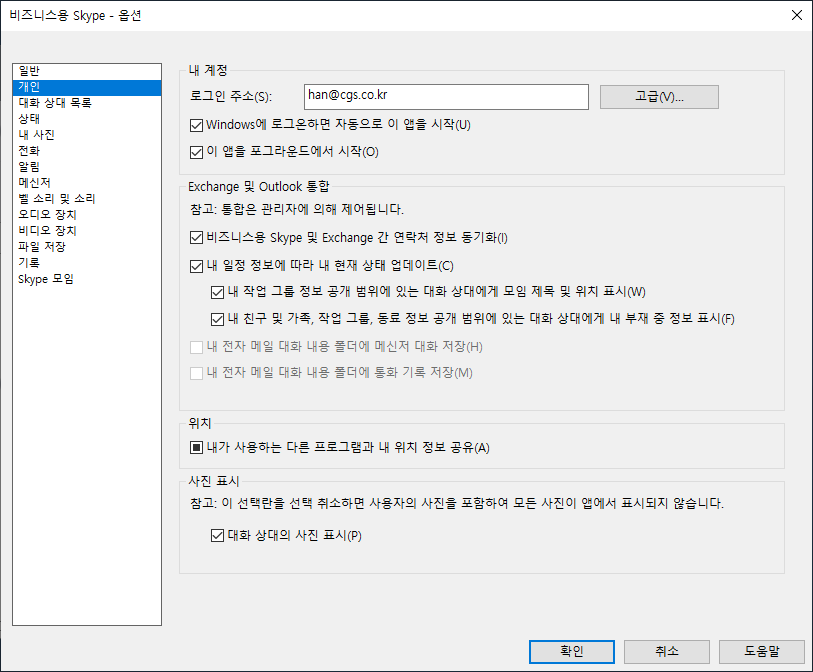Click the 고급(V)... button

tap(659, 97)
